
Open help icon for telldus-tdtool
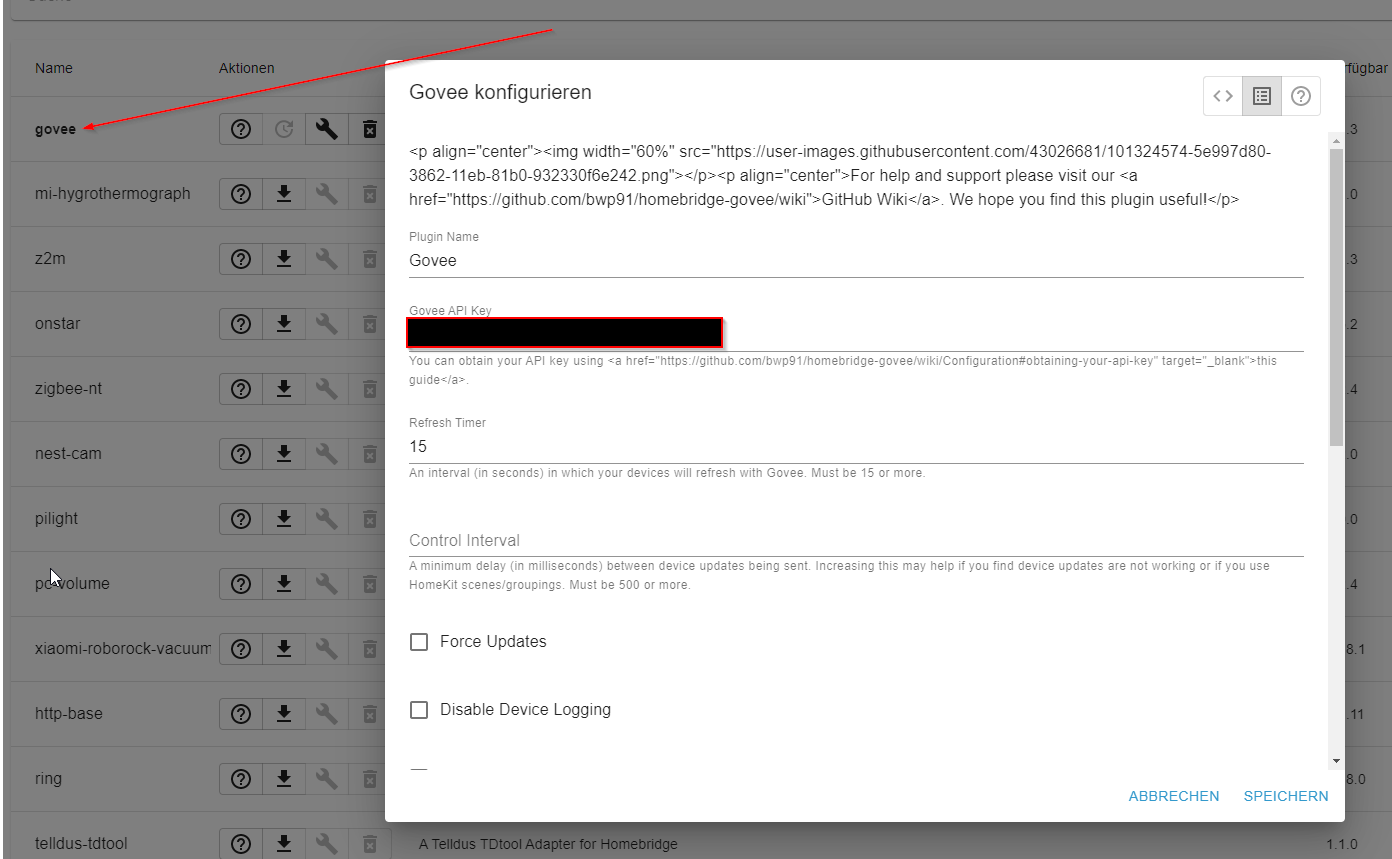241,844
